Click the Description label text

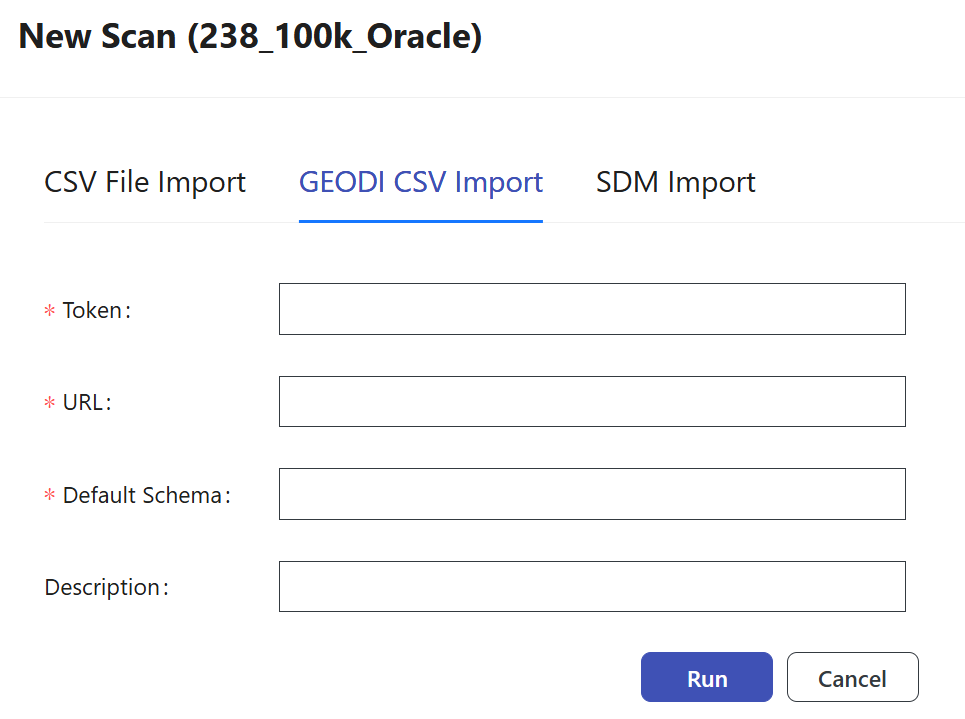click(103, 587)
